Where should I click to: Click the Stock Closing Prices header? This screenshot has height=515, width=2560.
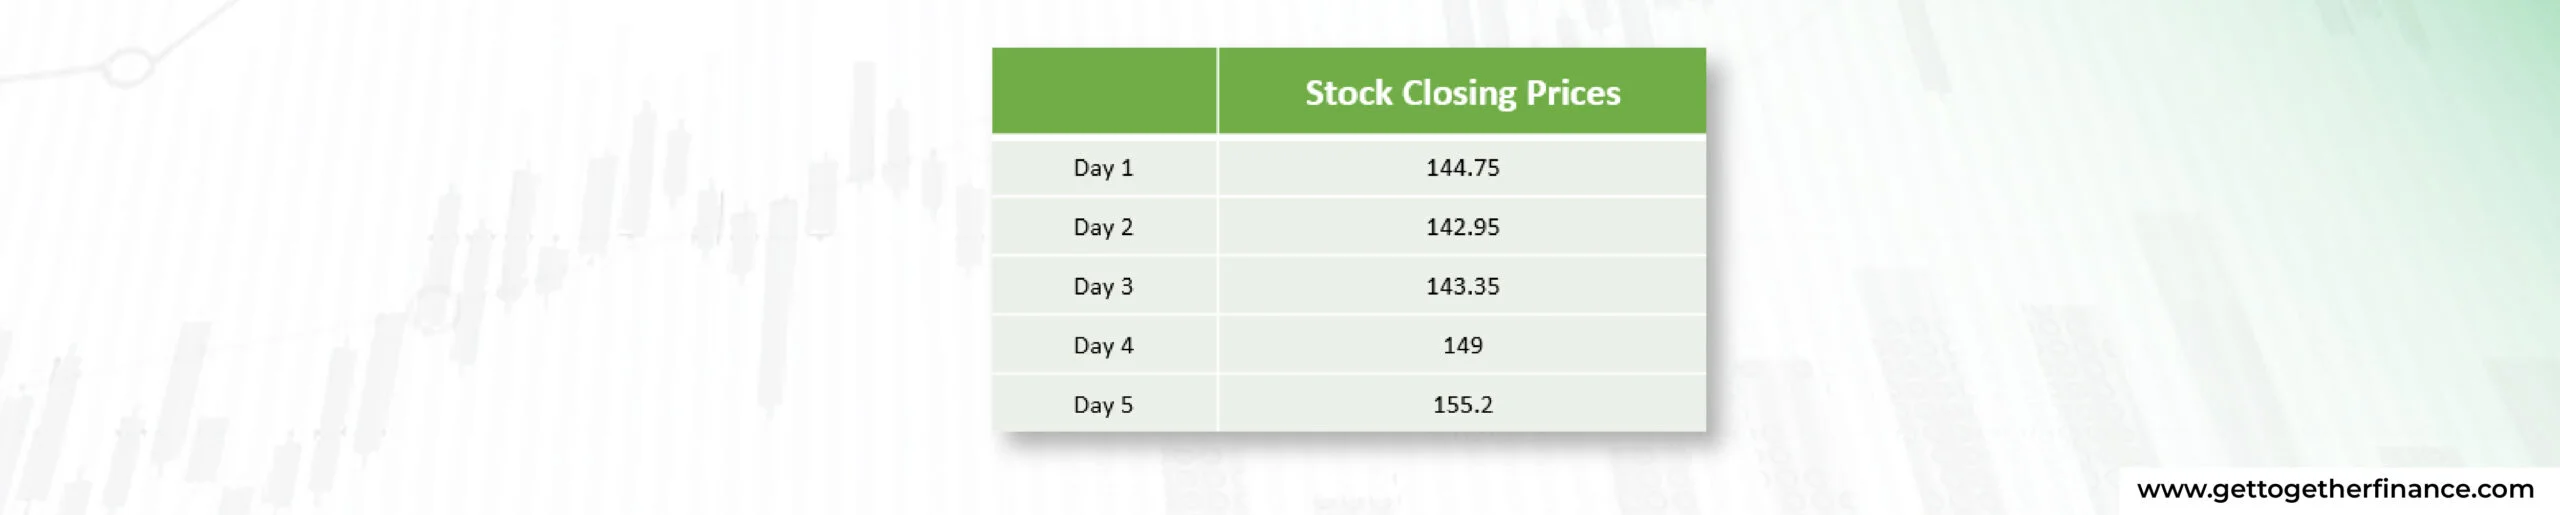[x=1462, y=92]
